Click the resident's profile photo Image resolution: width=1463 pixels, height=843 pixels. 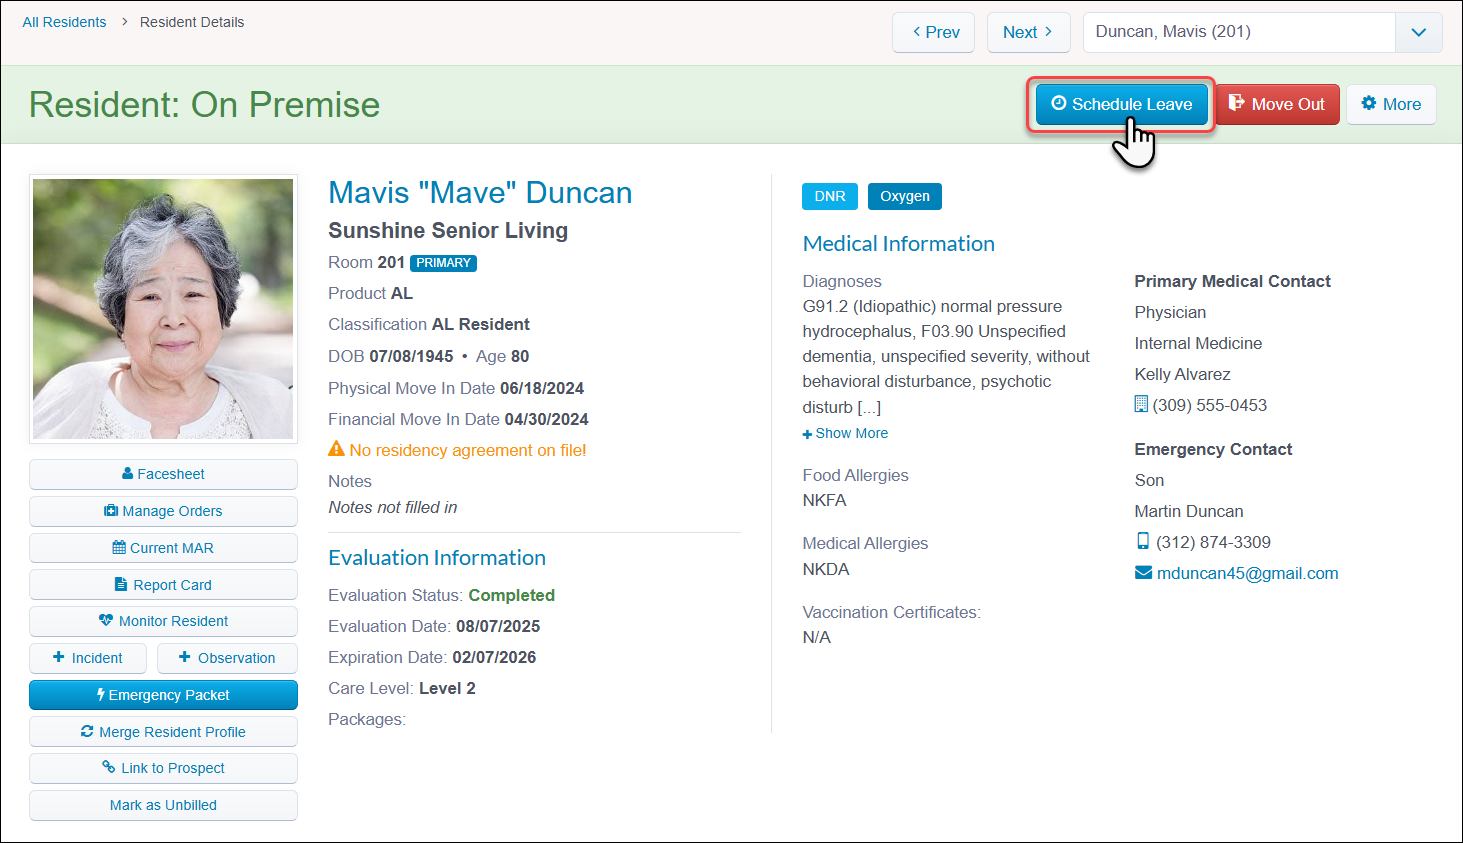pyautogui.click(x=163, y=309)
